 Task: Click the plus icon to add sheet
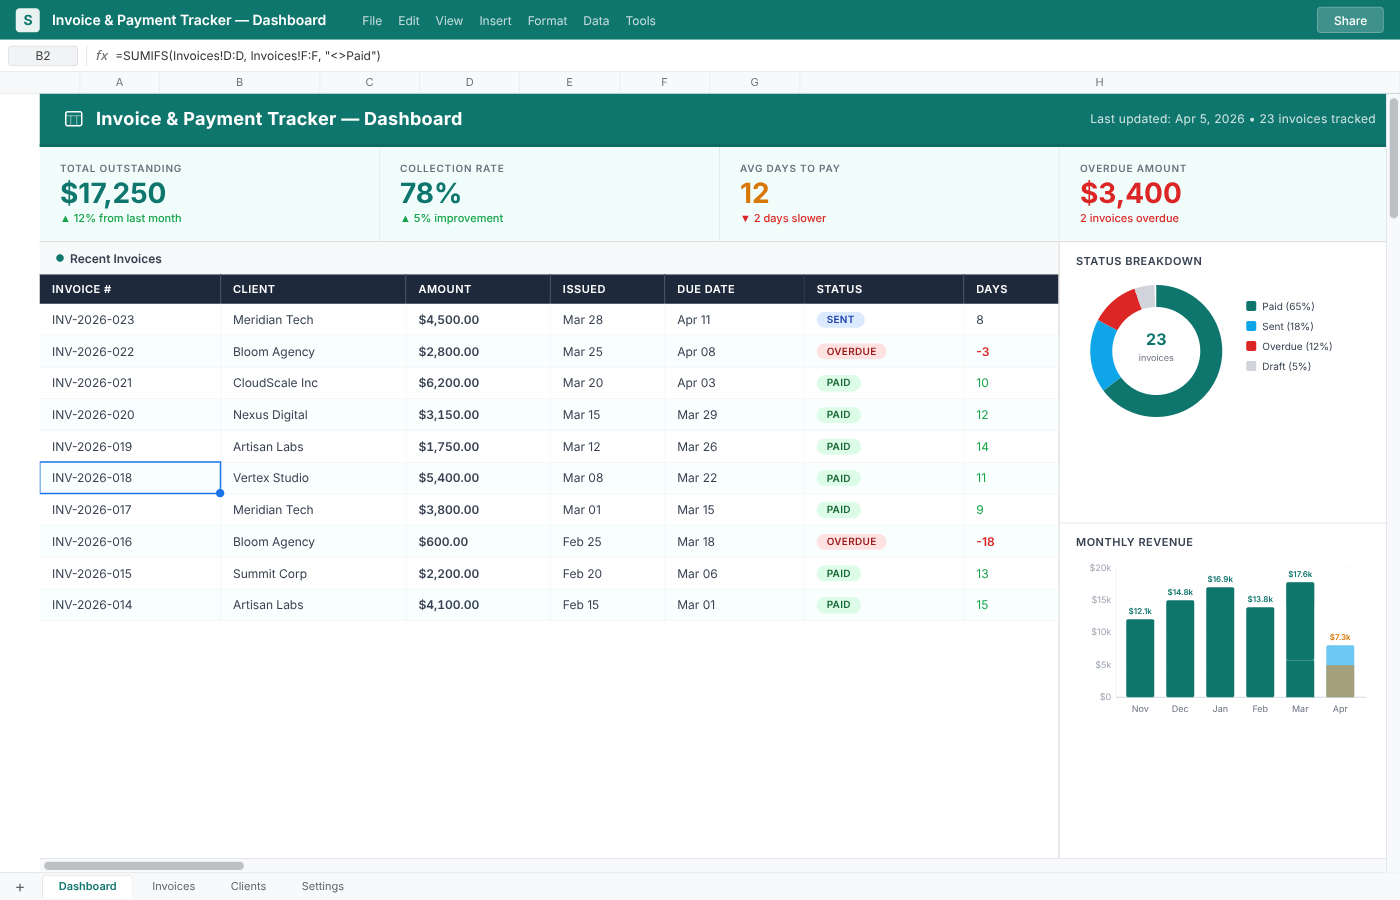pos(20,887)
